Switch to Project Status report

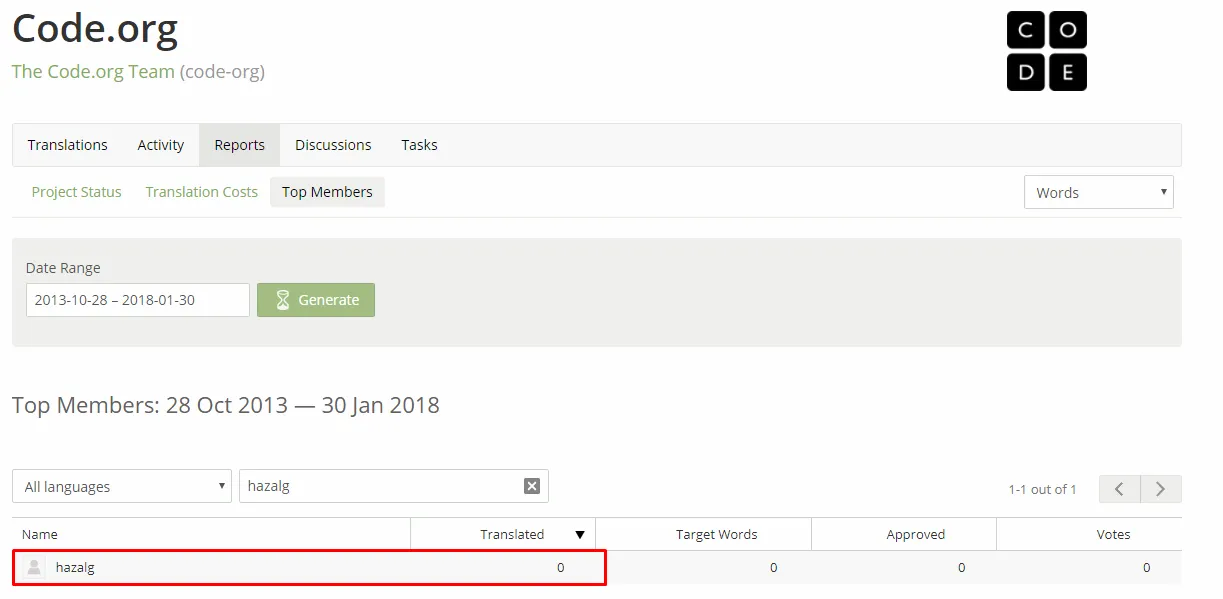point(77,192)
